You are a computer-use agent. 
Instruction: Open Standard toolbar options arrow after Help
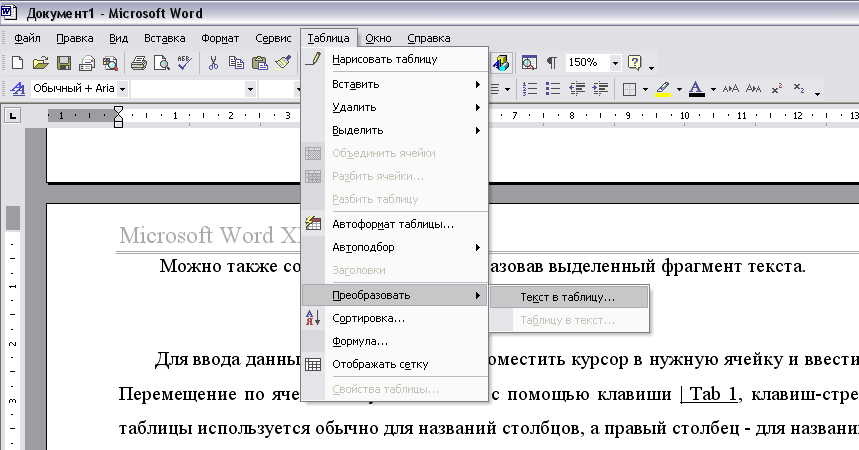click(x=651, y=67)
